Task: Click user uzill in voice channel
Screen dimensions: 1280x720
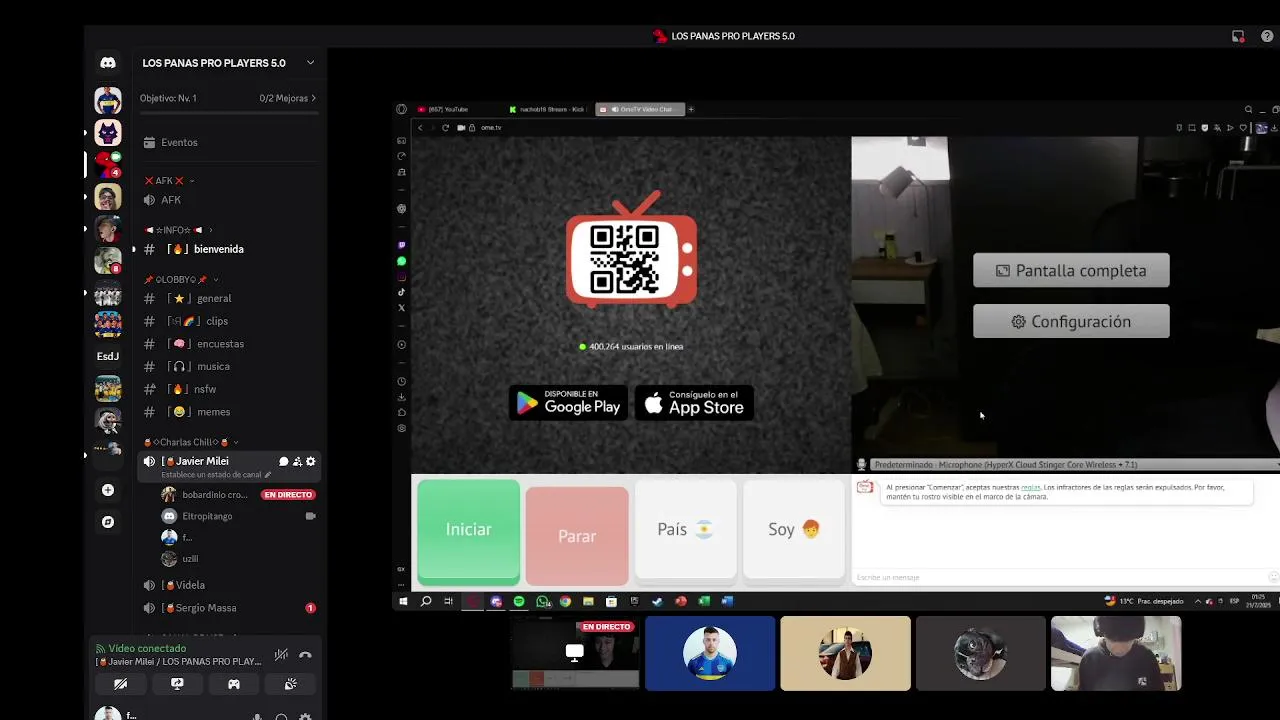Action: 238,559
